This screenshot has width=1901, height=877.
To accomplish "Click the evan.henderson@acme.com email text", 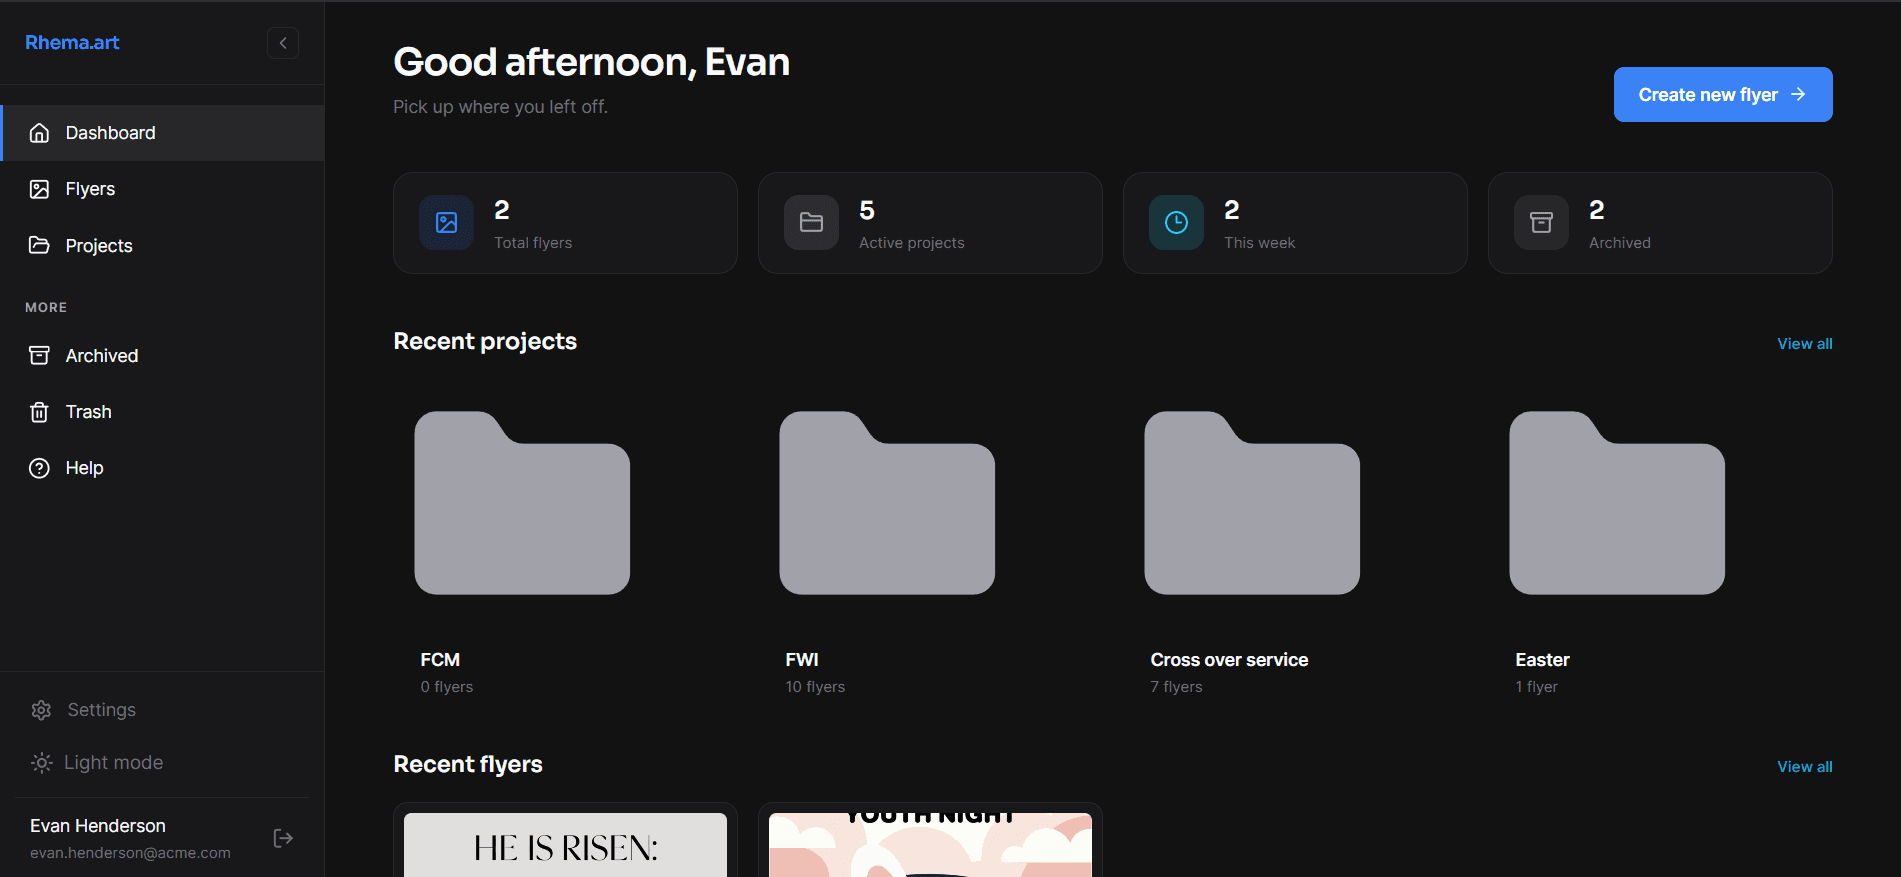I will [x=130, y=853].
